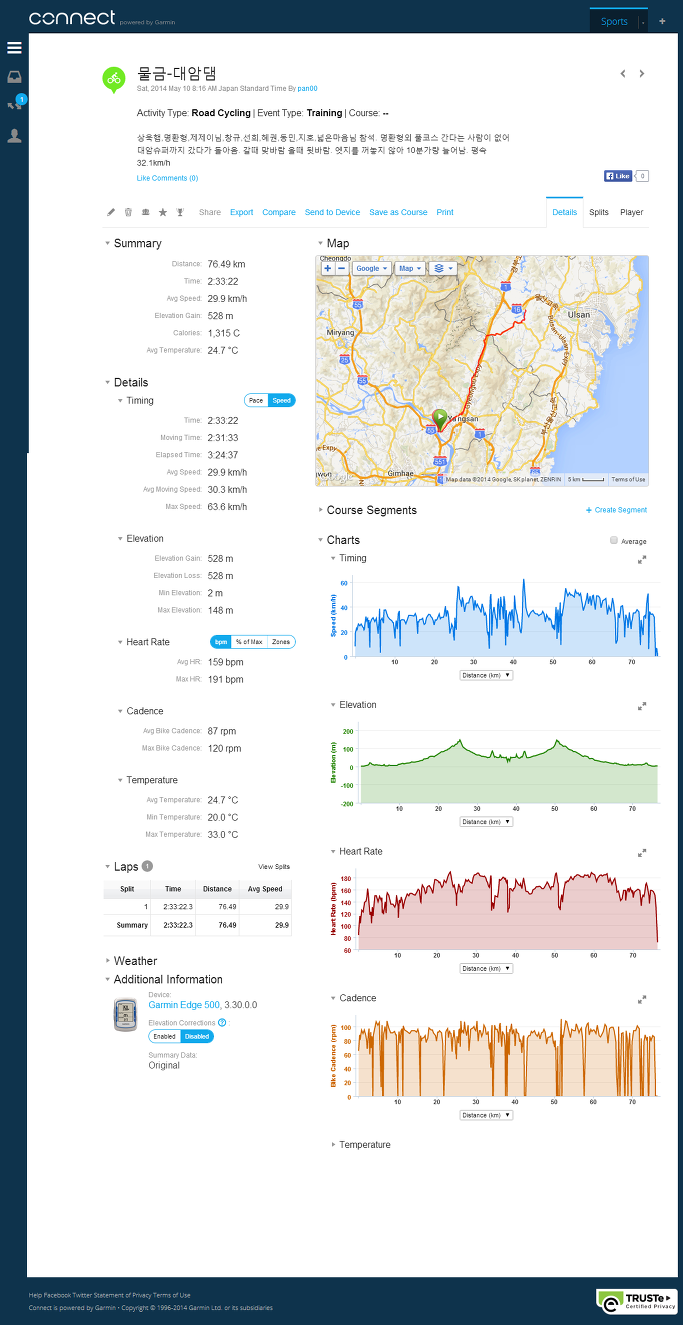Click the pencil edit activity icon
Image resolution: width=683 pixels, height=1325 pixels.
point(111,212)
